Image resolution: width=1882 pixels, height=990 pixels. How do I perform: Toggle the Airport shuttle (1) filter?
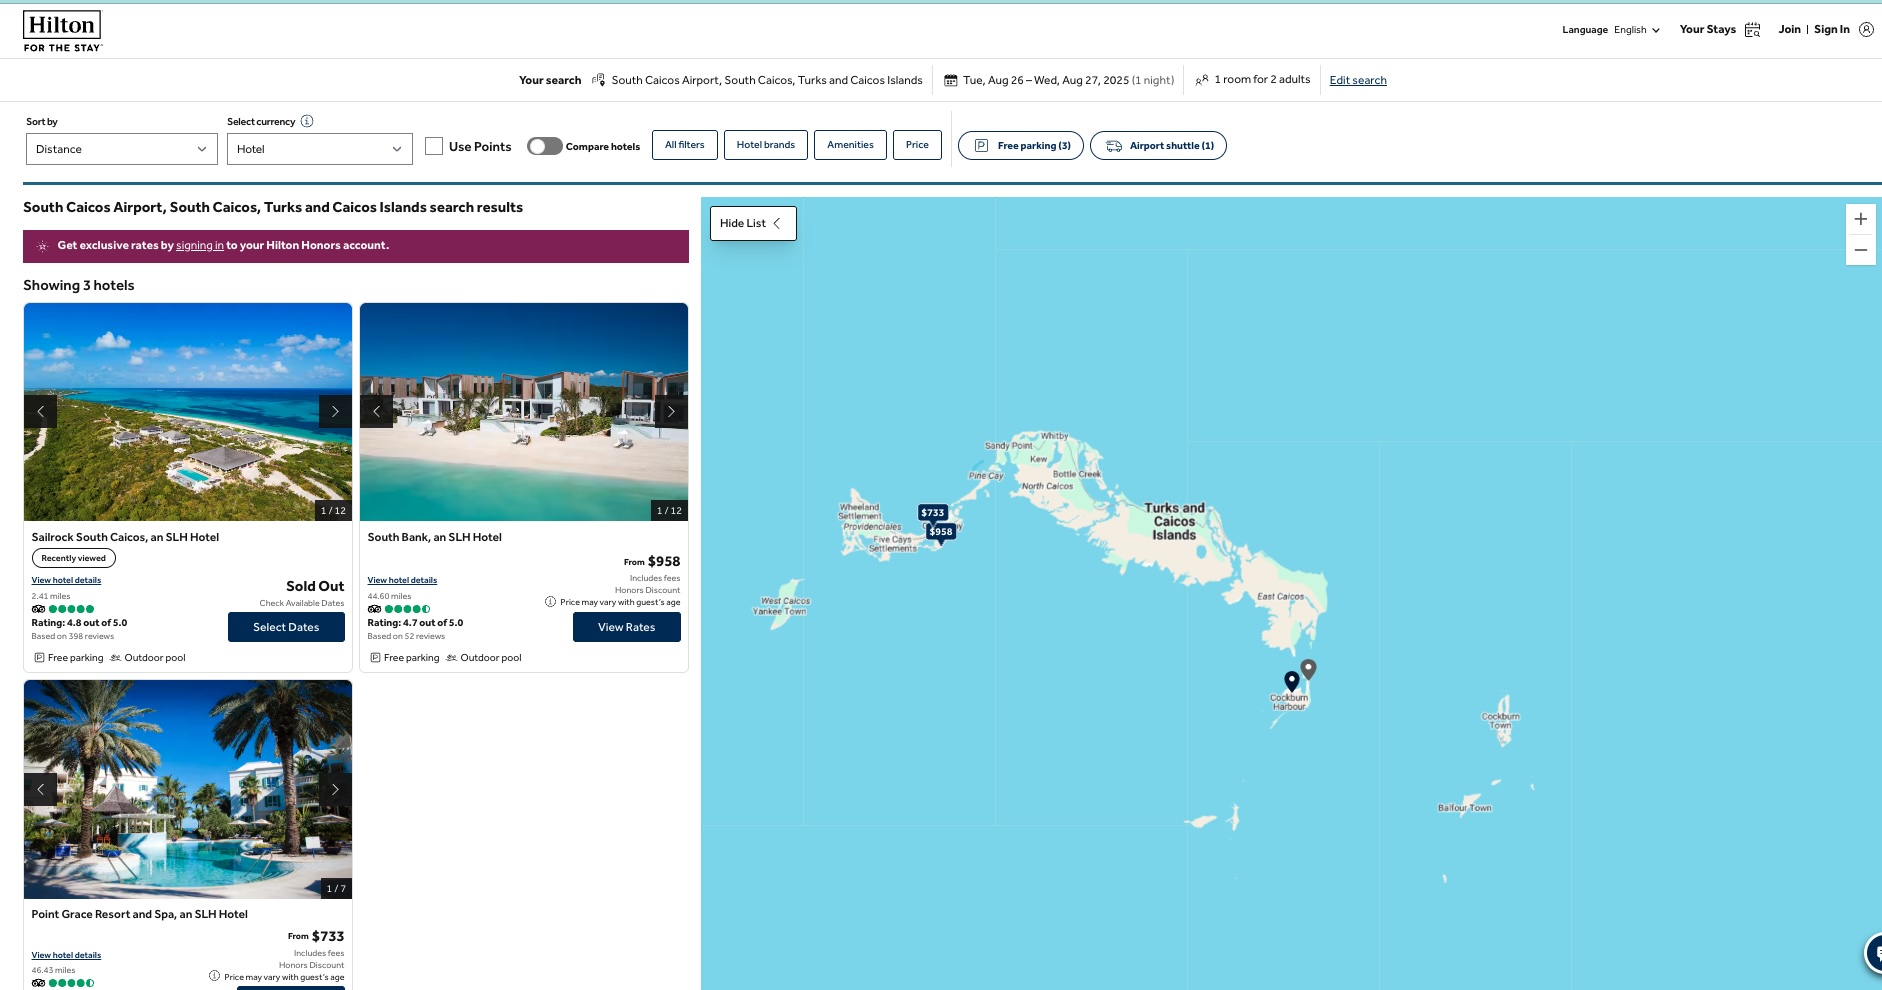[x=1158, y=146]
